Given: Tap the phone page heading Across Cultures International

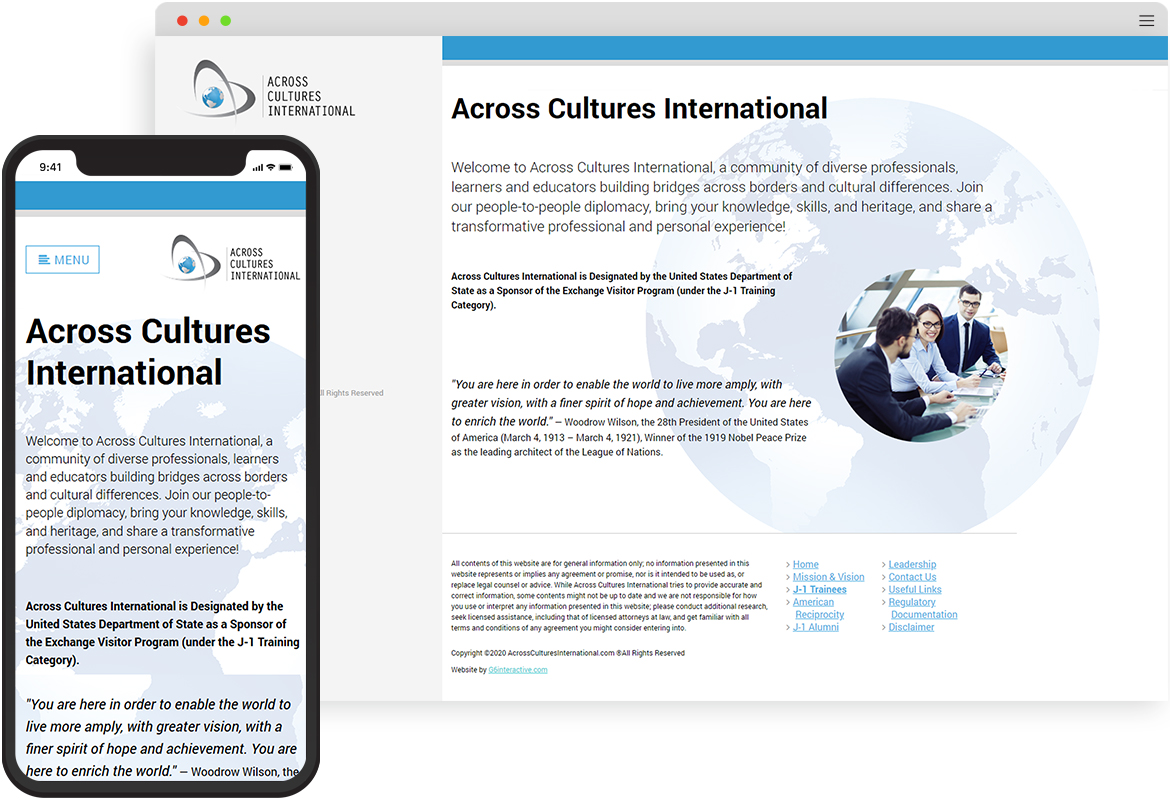Looking at the screenshot, I should point(148,351).
